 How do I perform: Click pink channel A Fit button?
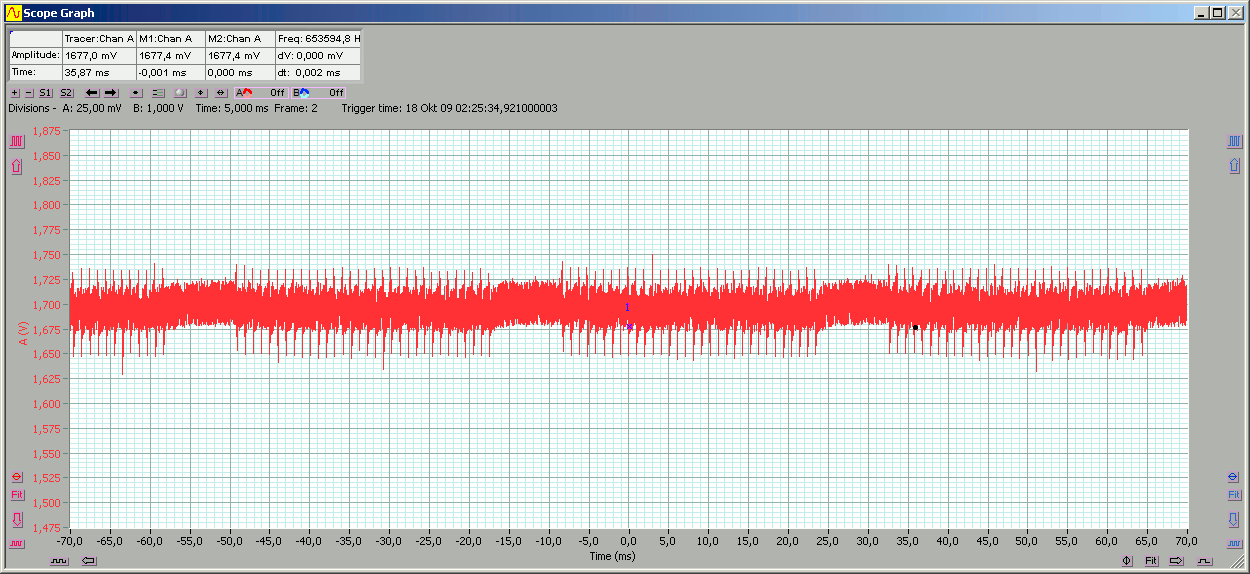(16, 495)
